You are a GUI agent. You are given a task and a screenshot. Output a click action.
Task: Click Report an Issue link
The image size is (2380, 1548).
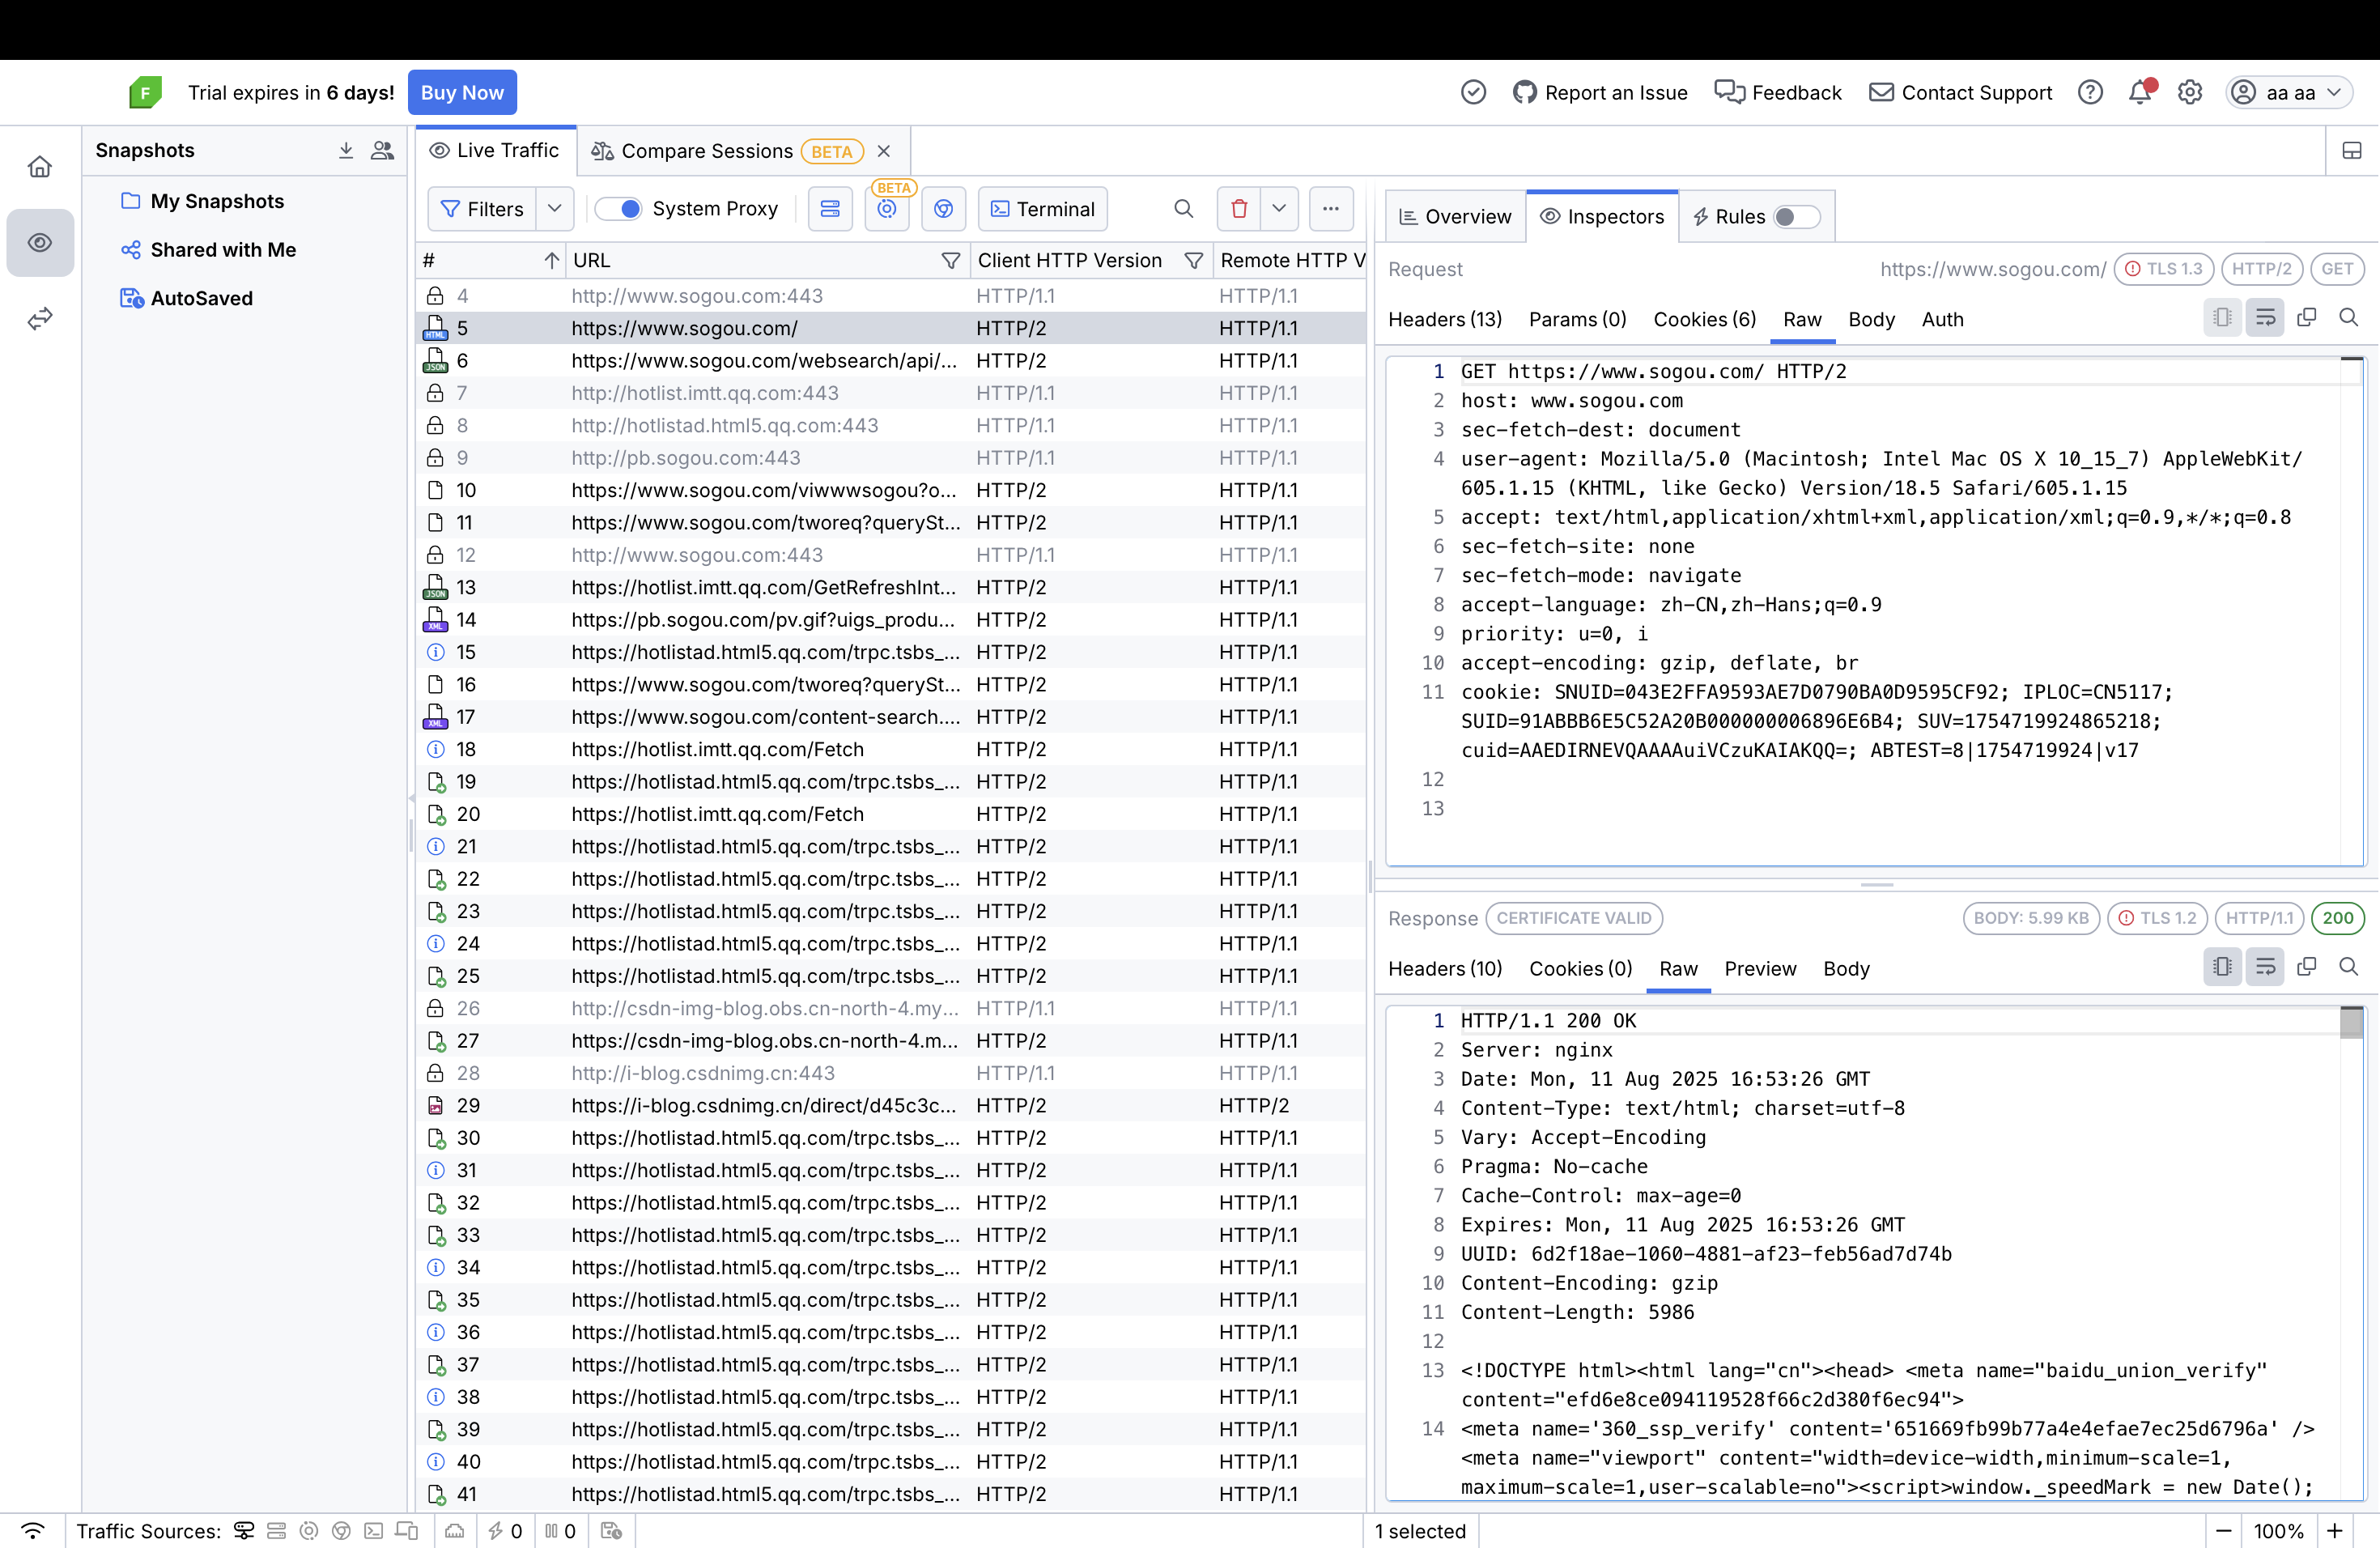(x=1599, y=92)
